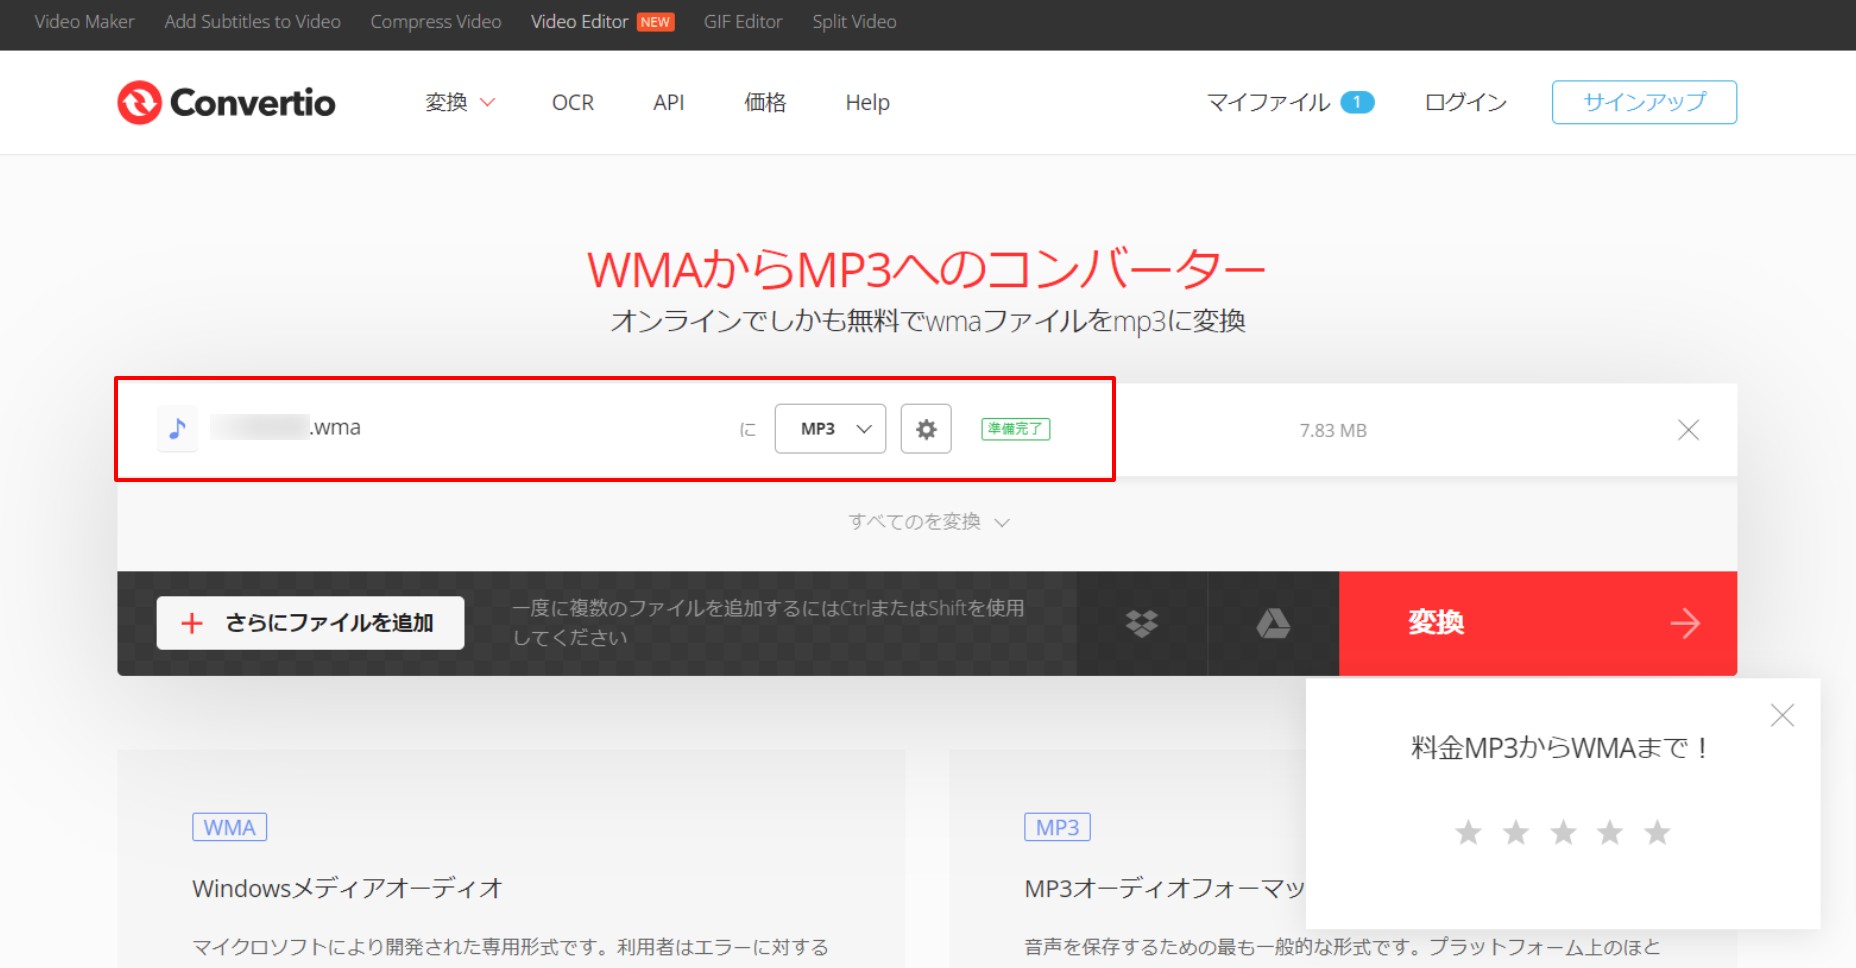Click the Convertio wordmark text
1856x968 pixels.
coord(253,102)
